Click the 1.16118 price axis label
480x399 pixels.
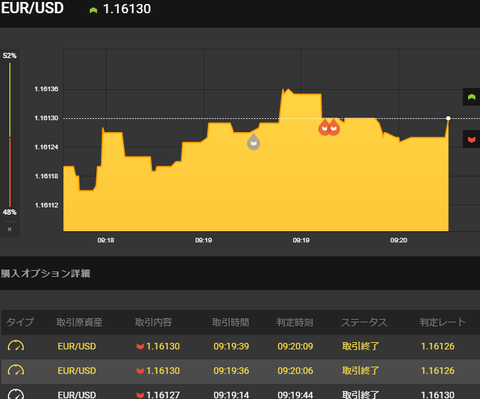point(46,176)
